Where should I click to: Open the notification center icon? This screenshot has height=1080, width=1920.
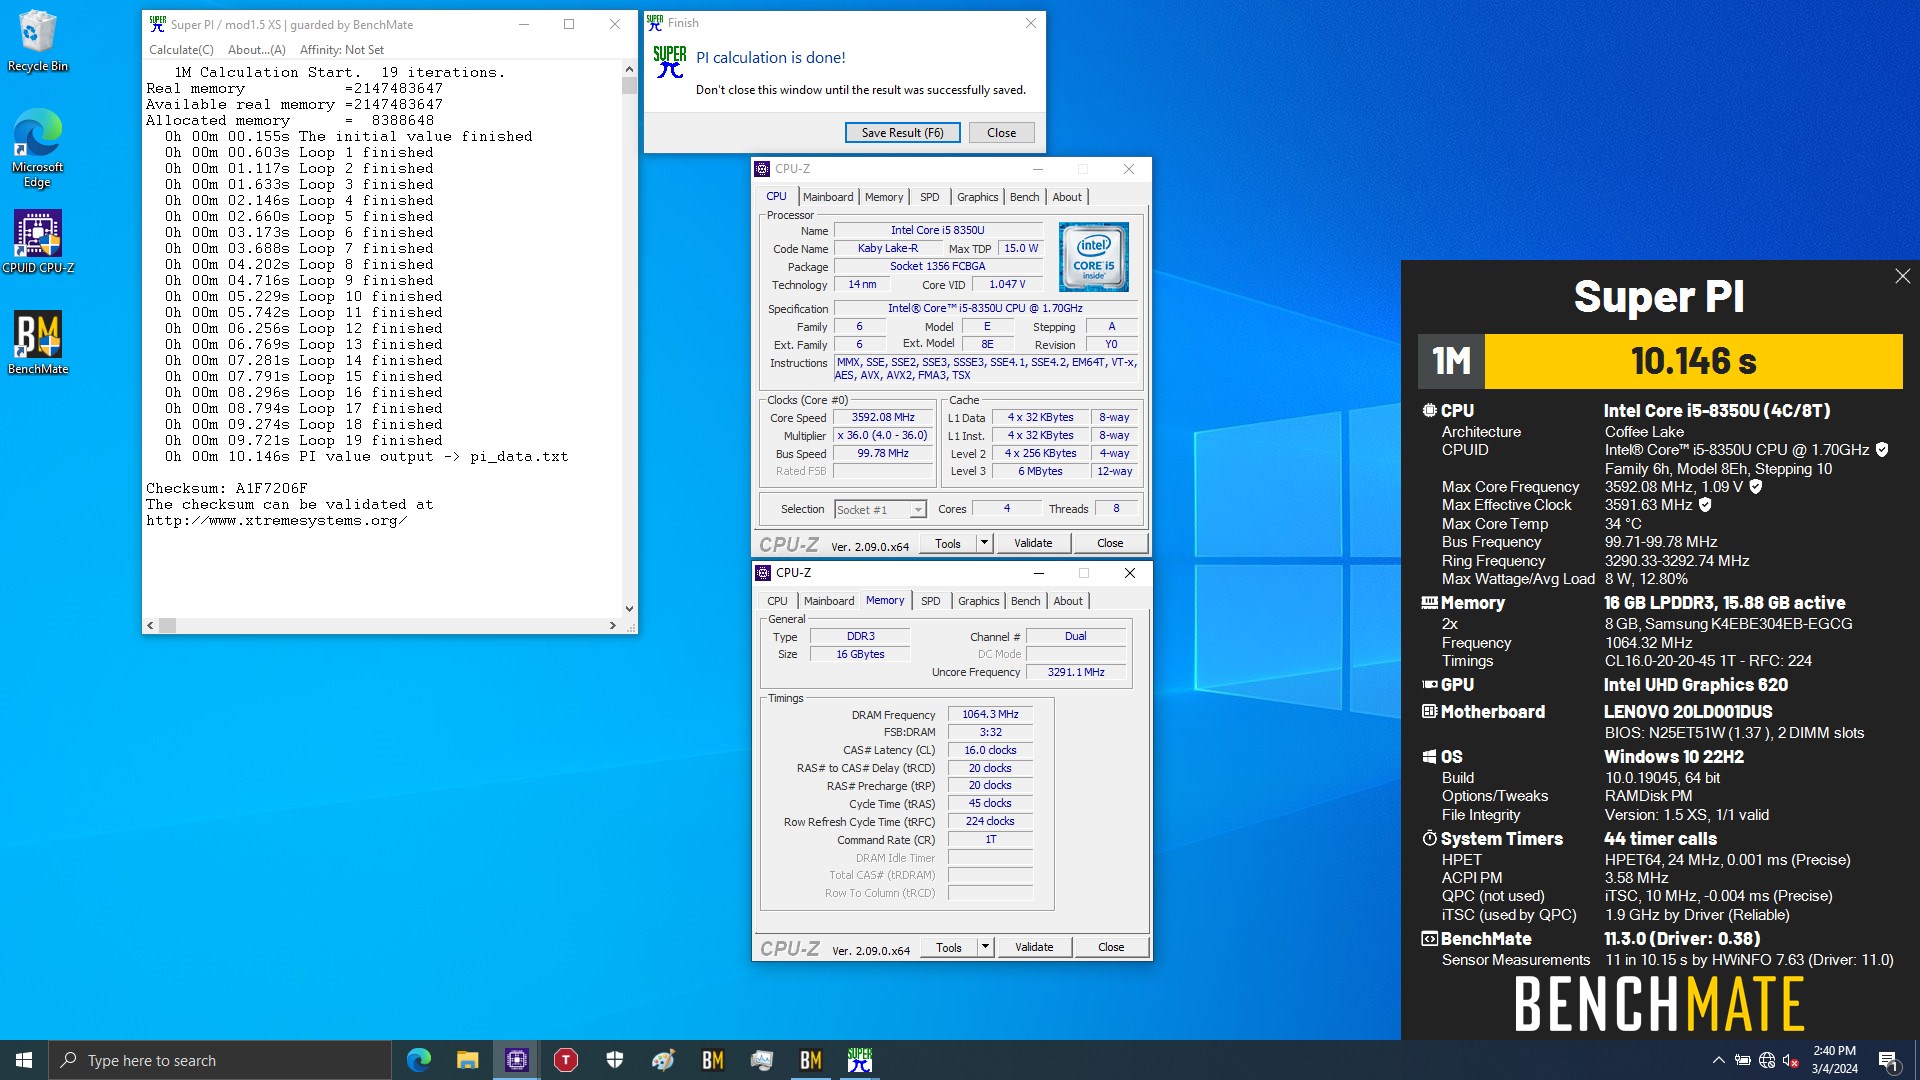(1888, 1060)
